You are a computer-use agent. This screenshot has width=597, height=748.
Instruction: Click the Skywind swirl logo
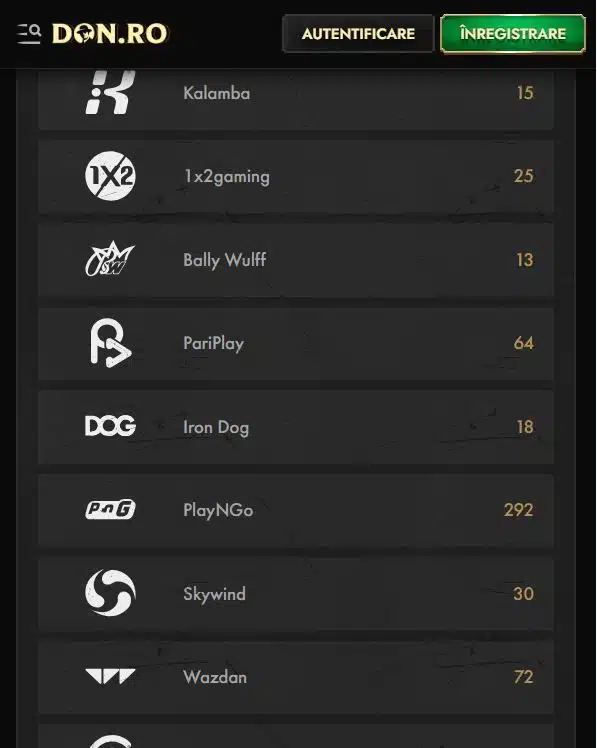point(110,593)
